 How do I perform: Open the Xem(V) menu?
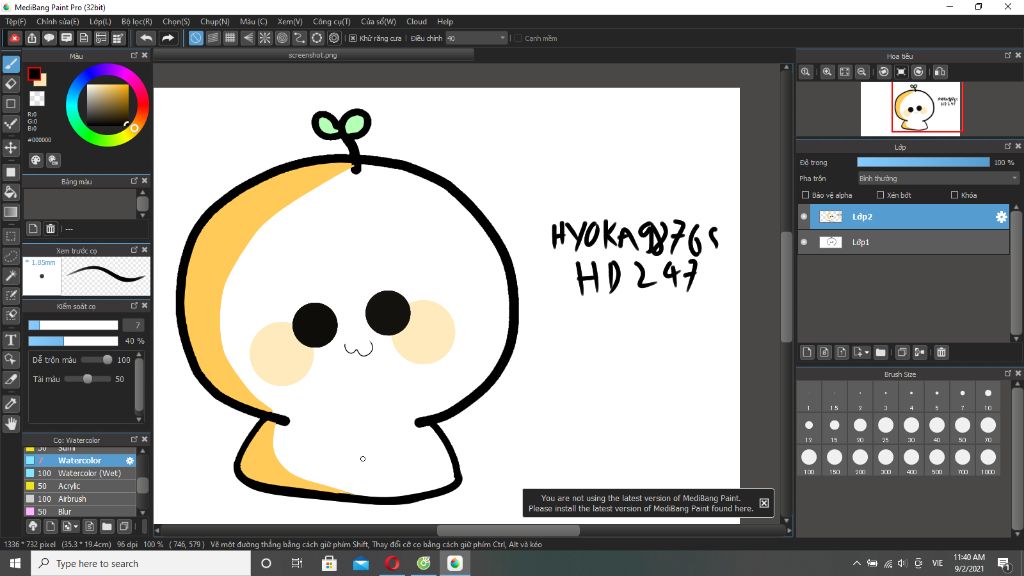tap(290, 21)
